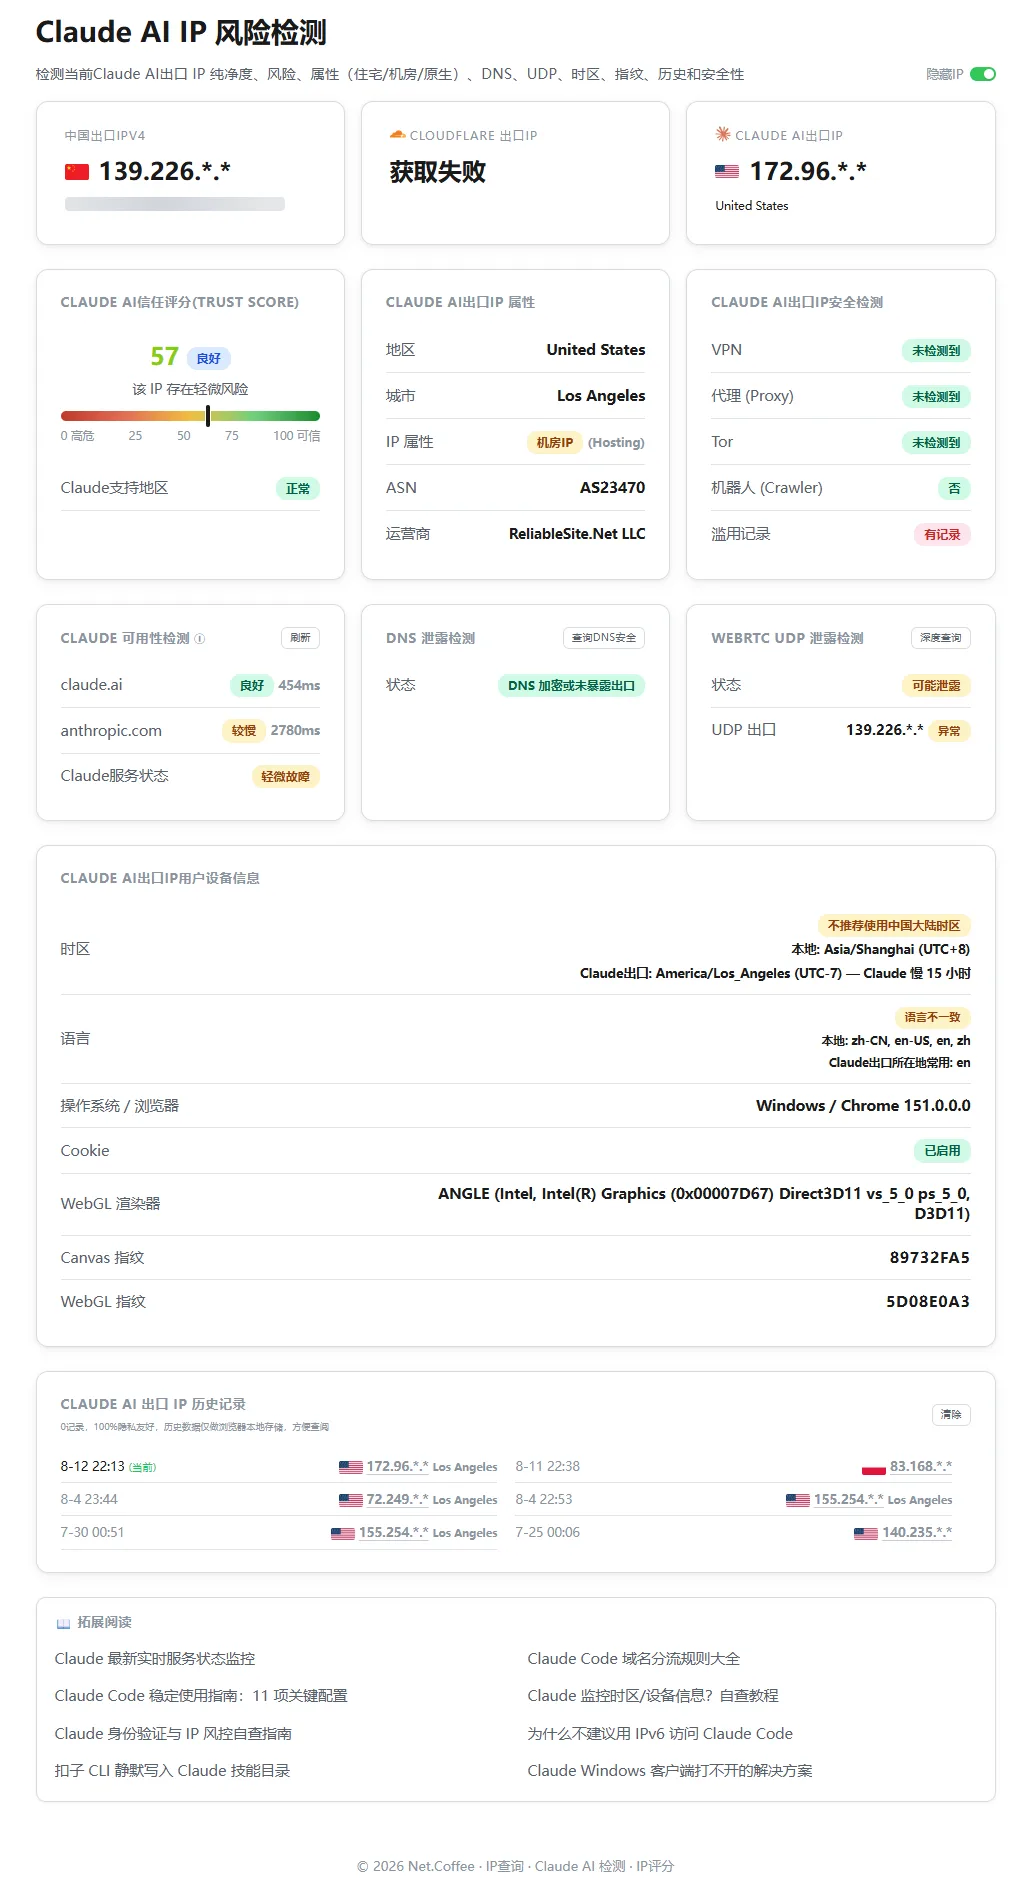
Task: Click the IP查询 footer link
Action: pyautogui.click(x=505, y=1866)
